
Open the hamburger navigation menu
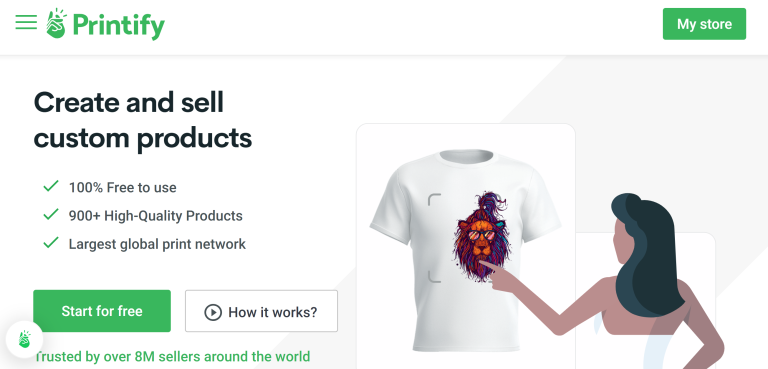coord(26,22)
